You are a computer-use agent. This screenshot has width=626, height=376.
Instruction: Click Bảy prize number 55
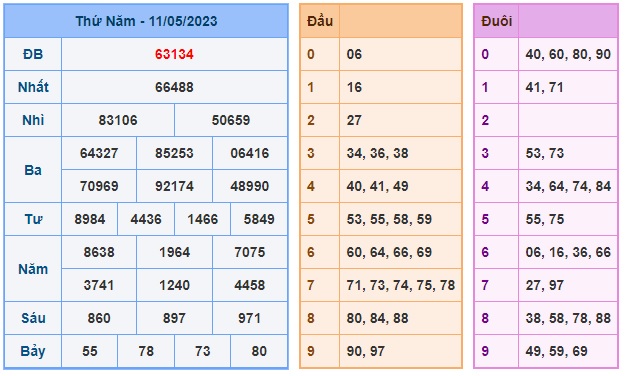pos(90,351)
